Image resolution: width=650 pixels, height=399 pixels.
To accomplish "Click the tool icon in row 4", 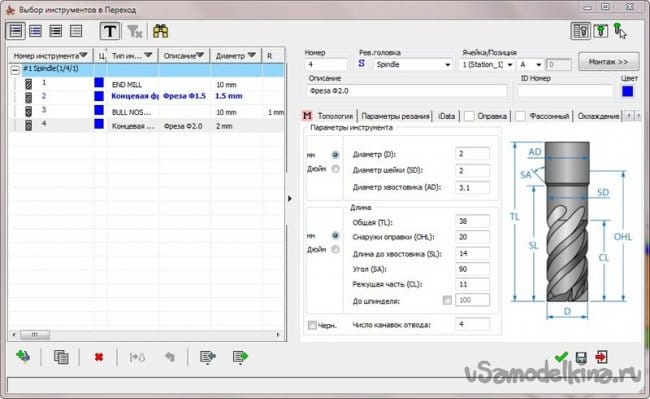I will click(x=28, y=125).
